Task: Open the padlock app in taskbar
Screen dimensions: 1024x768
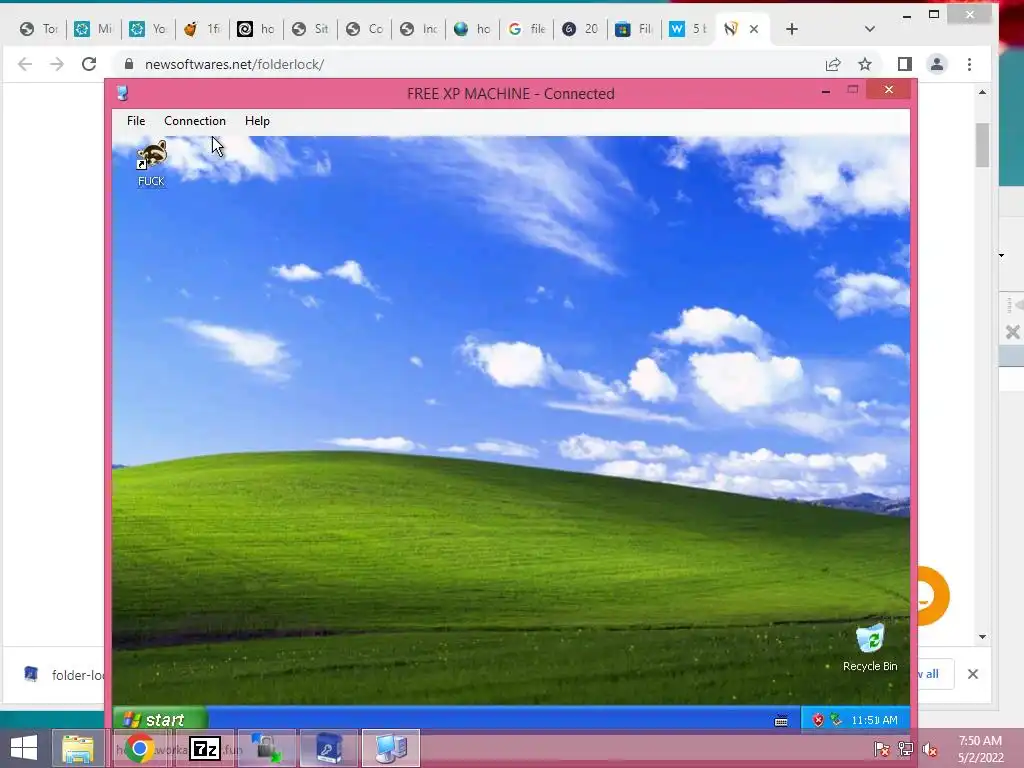Action: click(x=267, y=748)
